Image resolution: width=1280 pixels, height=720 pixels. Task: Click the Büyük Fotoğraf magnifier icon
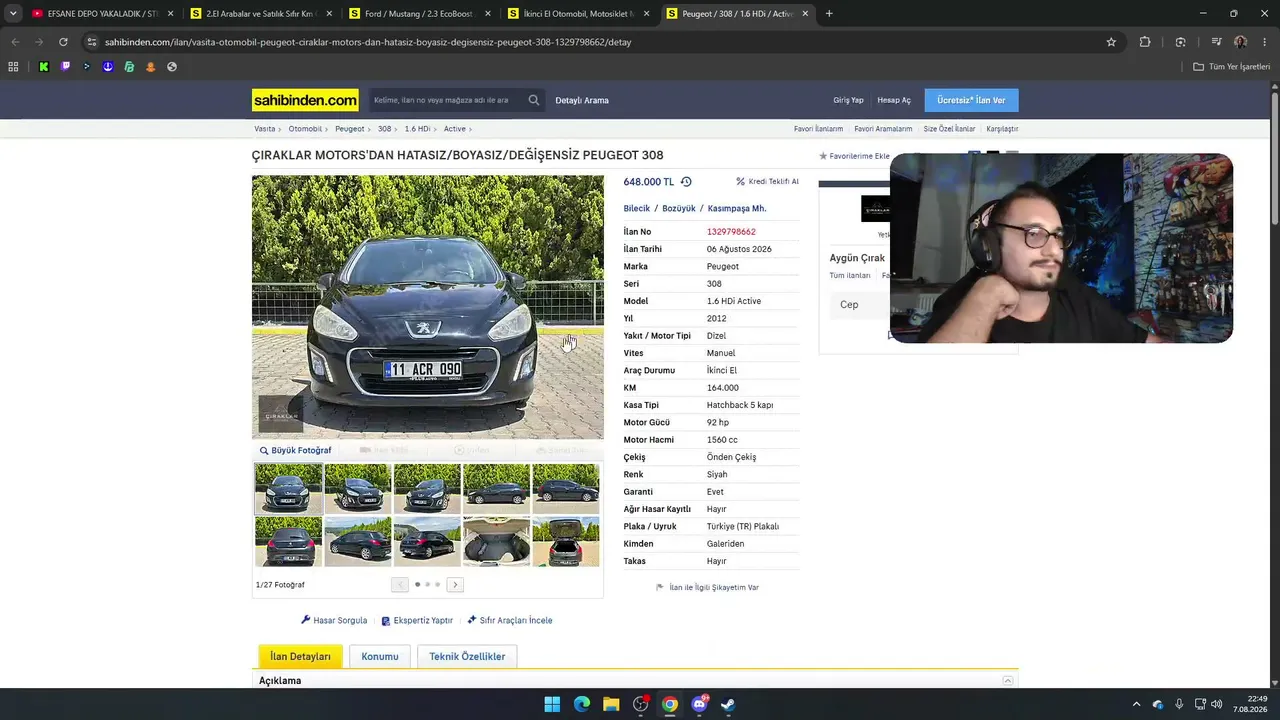coord(264,451)
